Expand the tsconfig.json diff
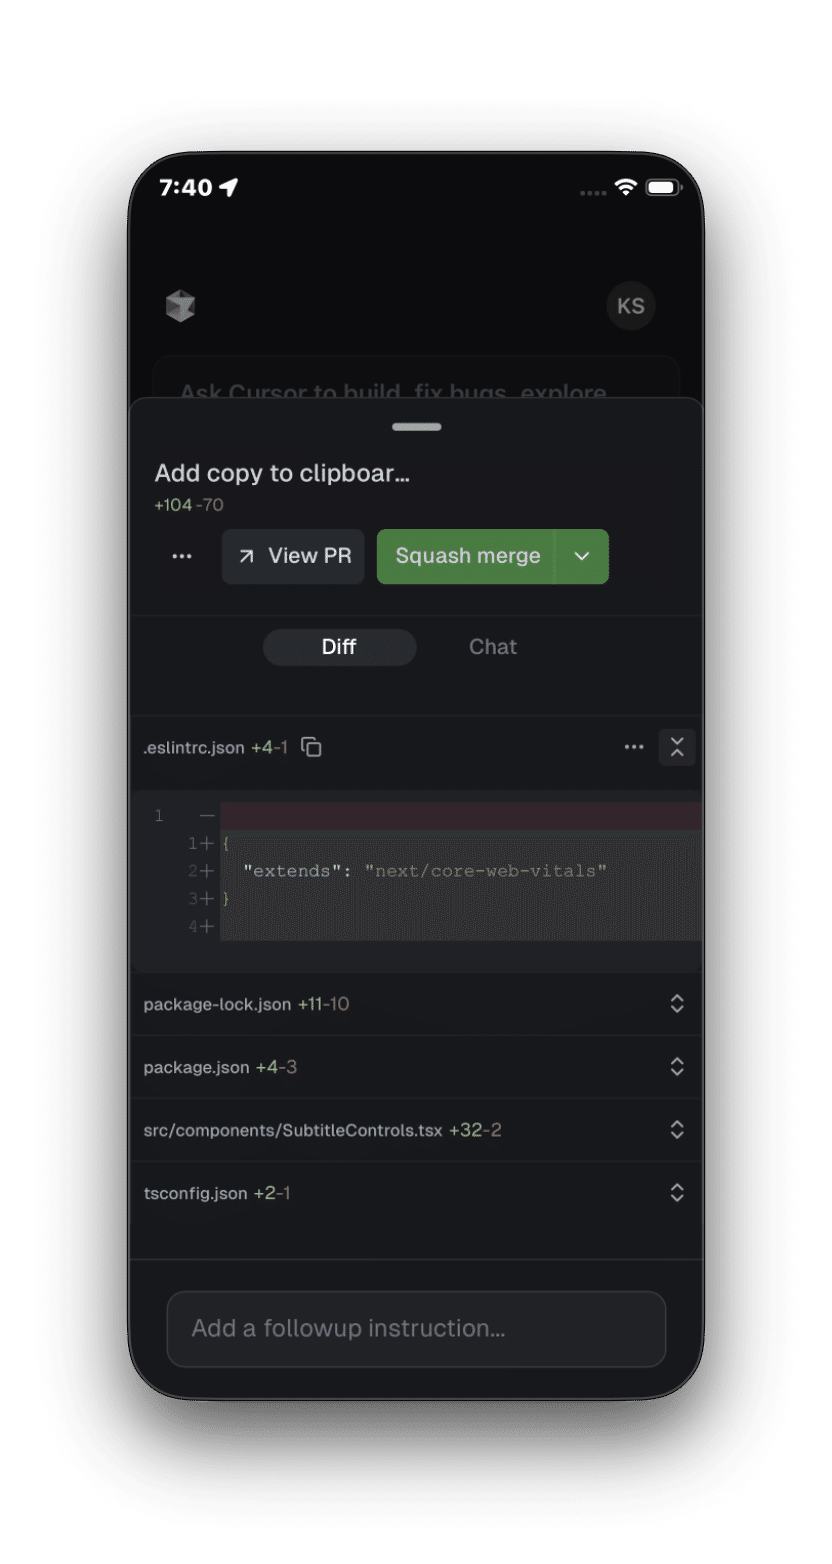Image resolution: width=832 pixels, height=1564 pixels. [x=677, y=1193]
